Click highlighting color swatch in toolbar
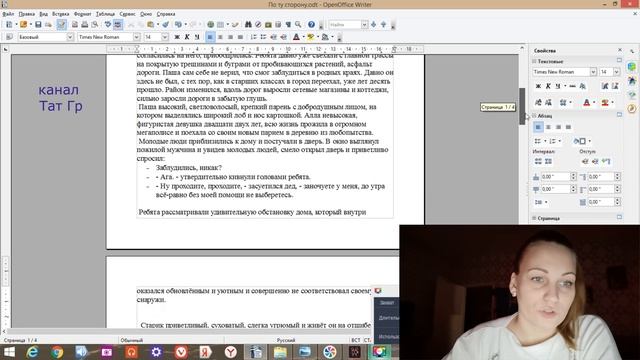Screen dimensions: 640x360 pyautogui.click(x=311, y=37)
